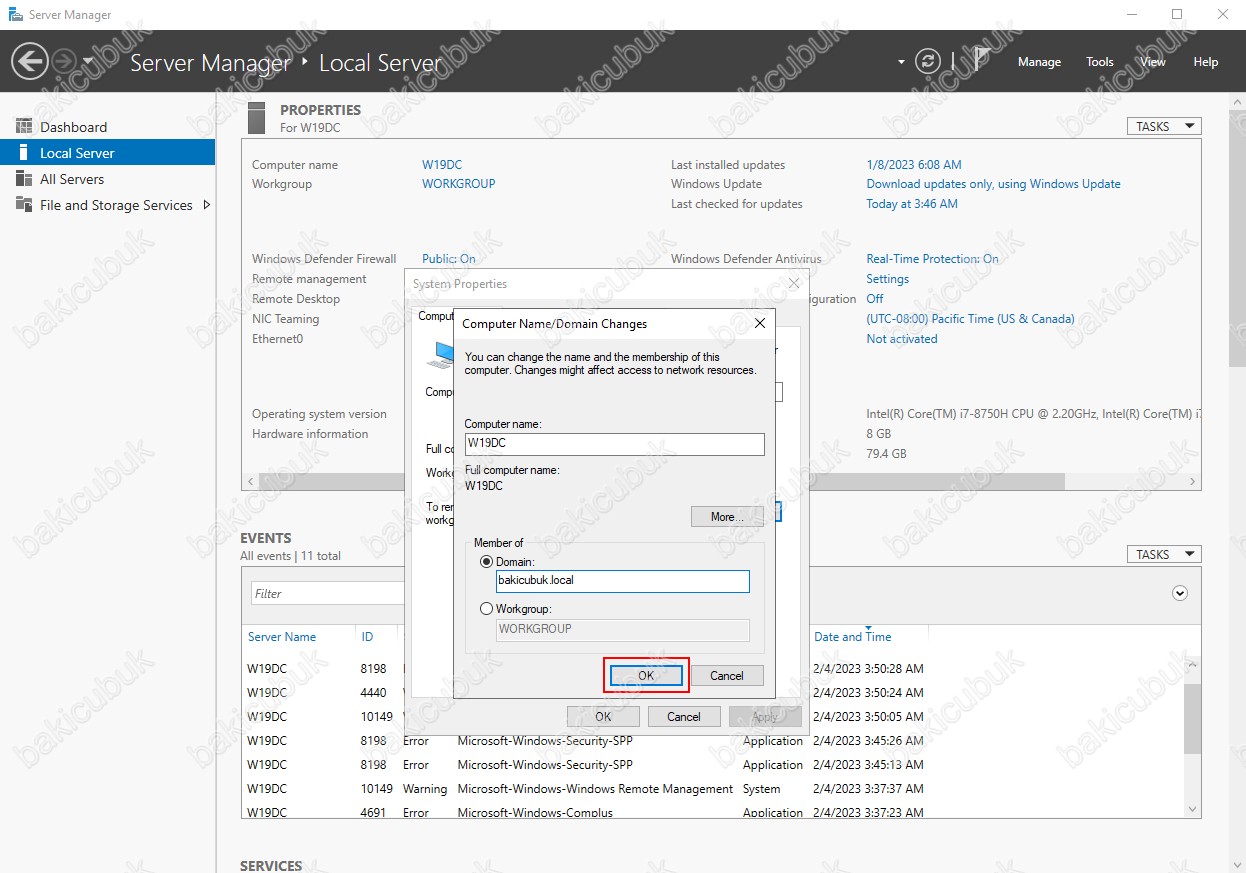Click the Events list vertical scrollbar

click(1192, 719)
